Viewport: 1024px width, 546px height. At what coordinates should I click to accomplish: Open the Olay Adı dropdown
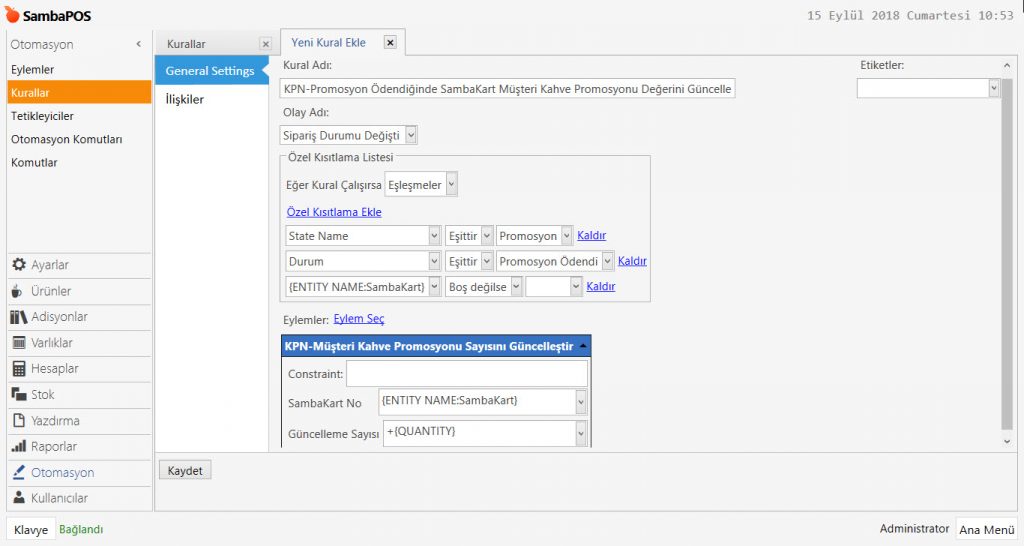click(x=411, y=135)
